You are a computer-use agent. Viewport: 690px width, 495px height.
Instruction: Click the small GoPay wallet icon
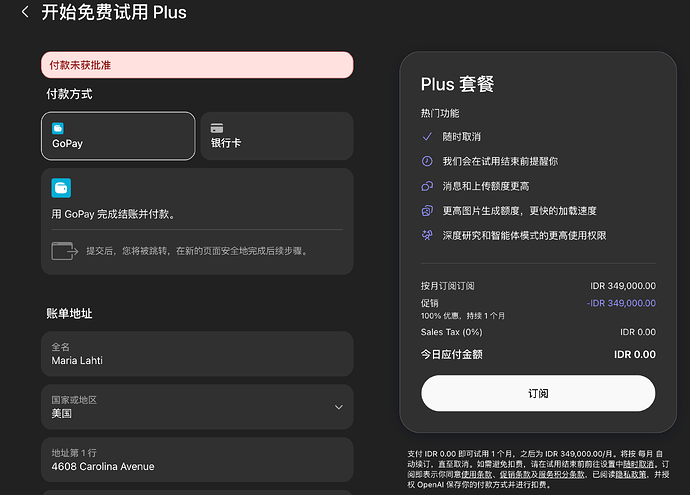point(58,128)
